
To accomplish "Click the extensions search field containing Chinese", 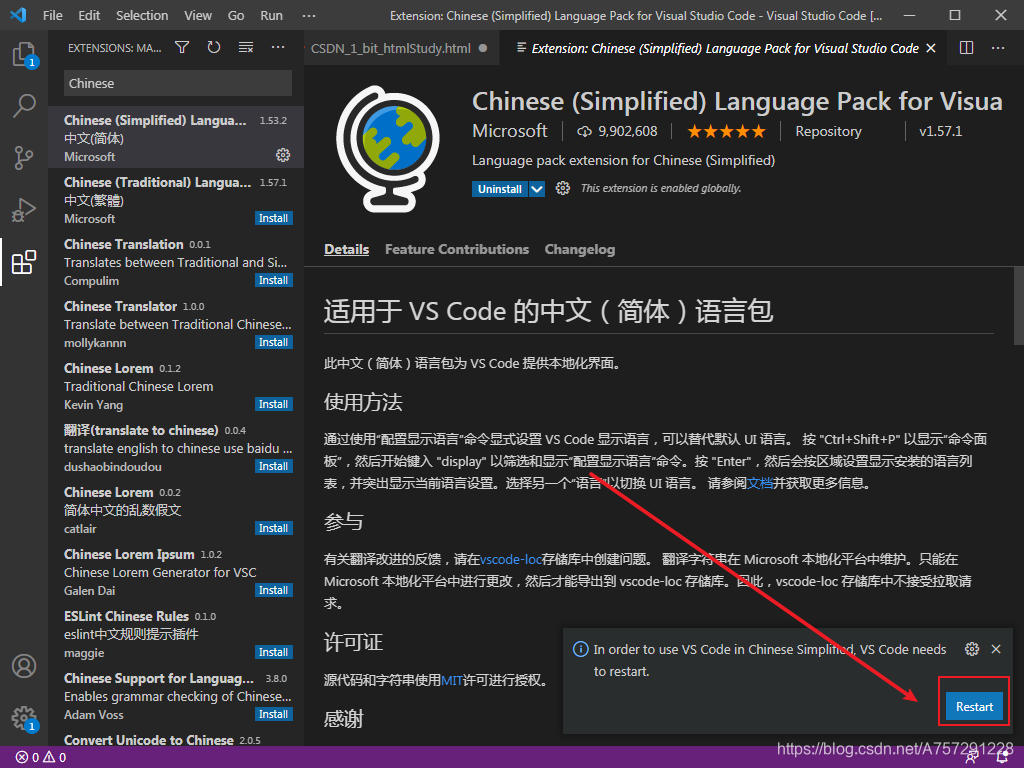I will 178,84.
